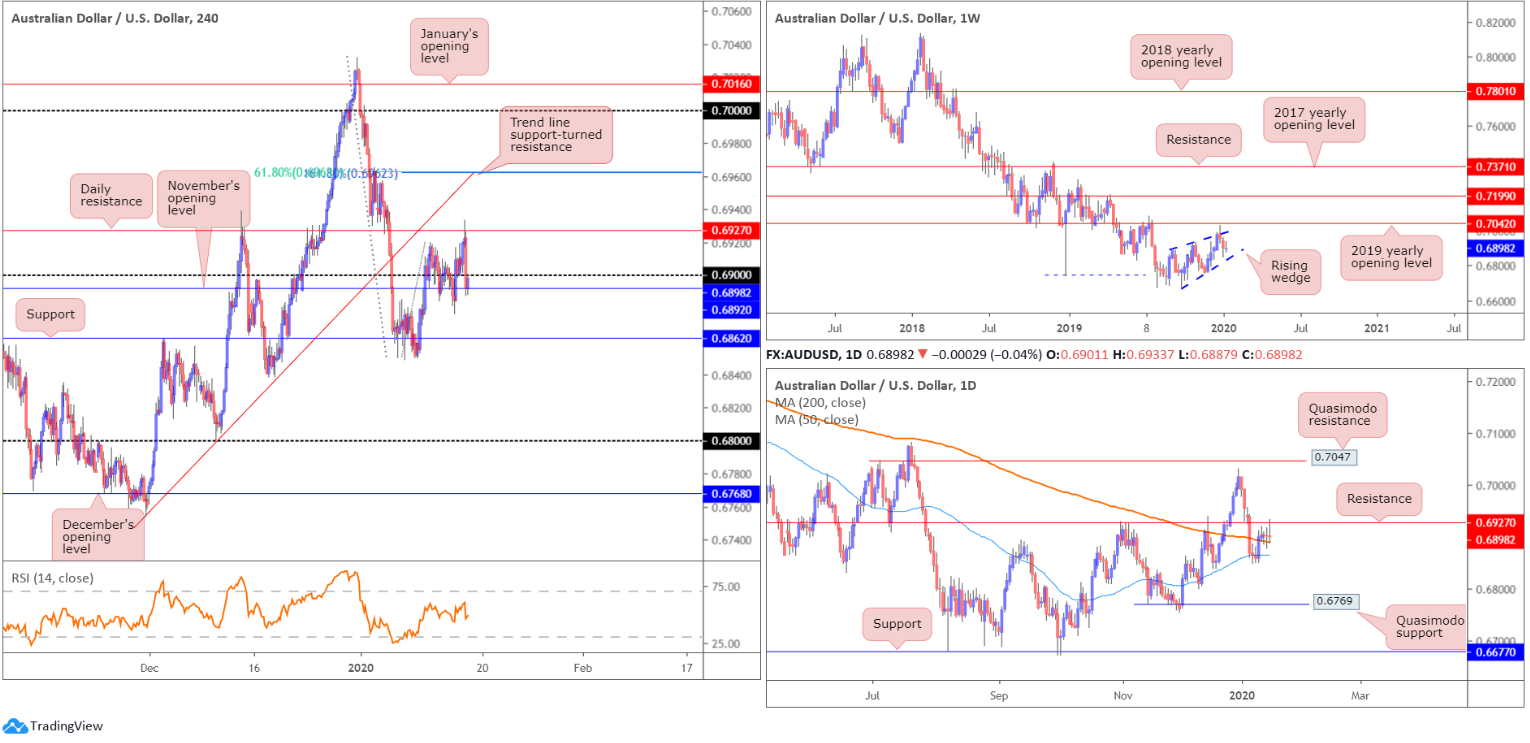Screen dimensions: 1530x743
Task: Click the 'Nov' date on the daily axis
Action: [1123, 694]
